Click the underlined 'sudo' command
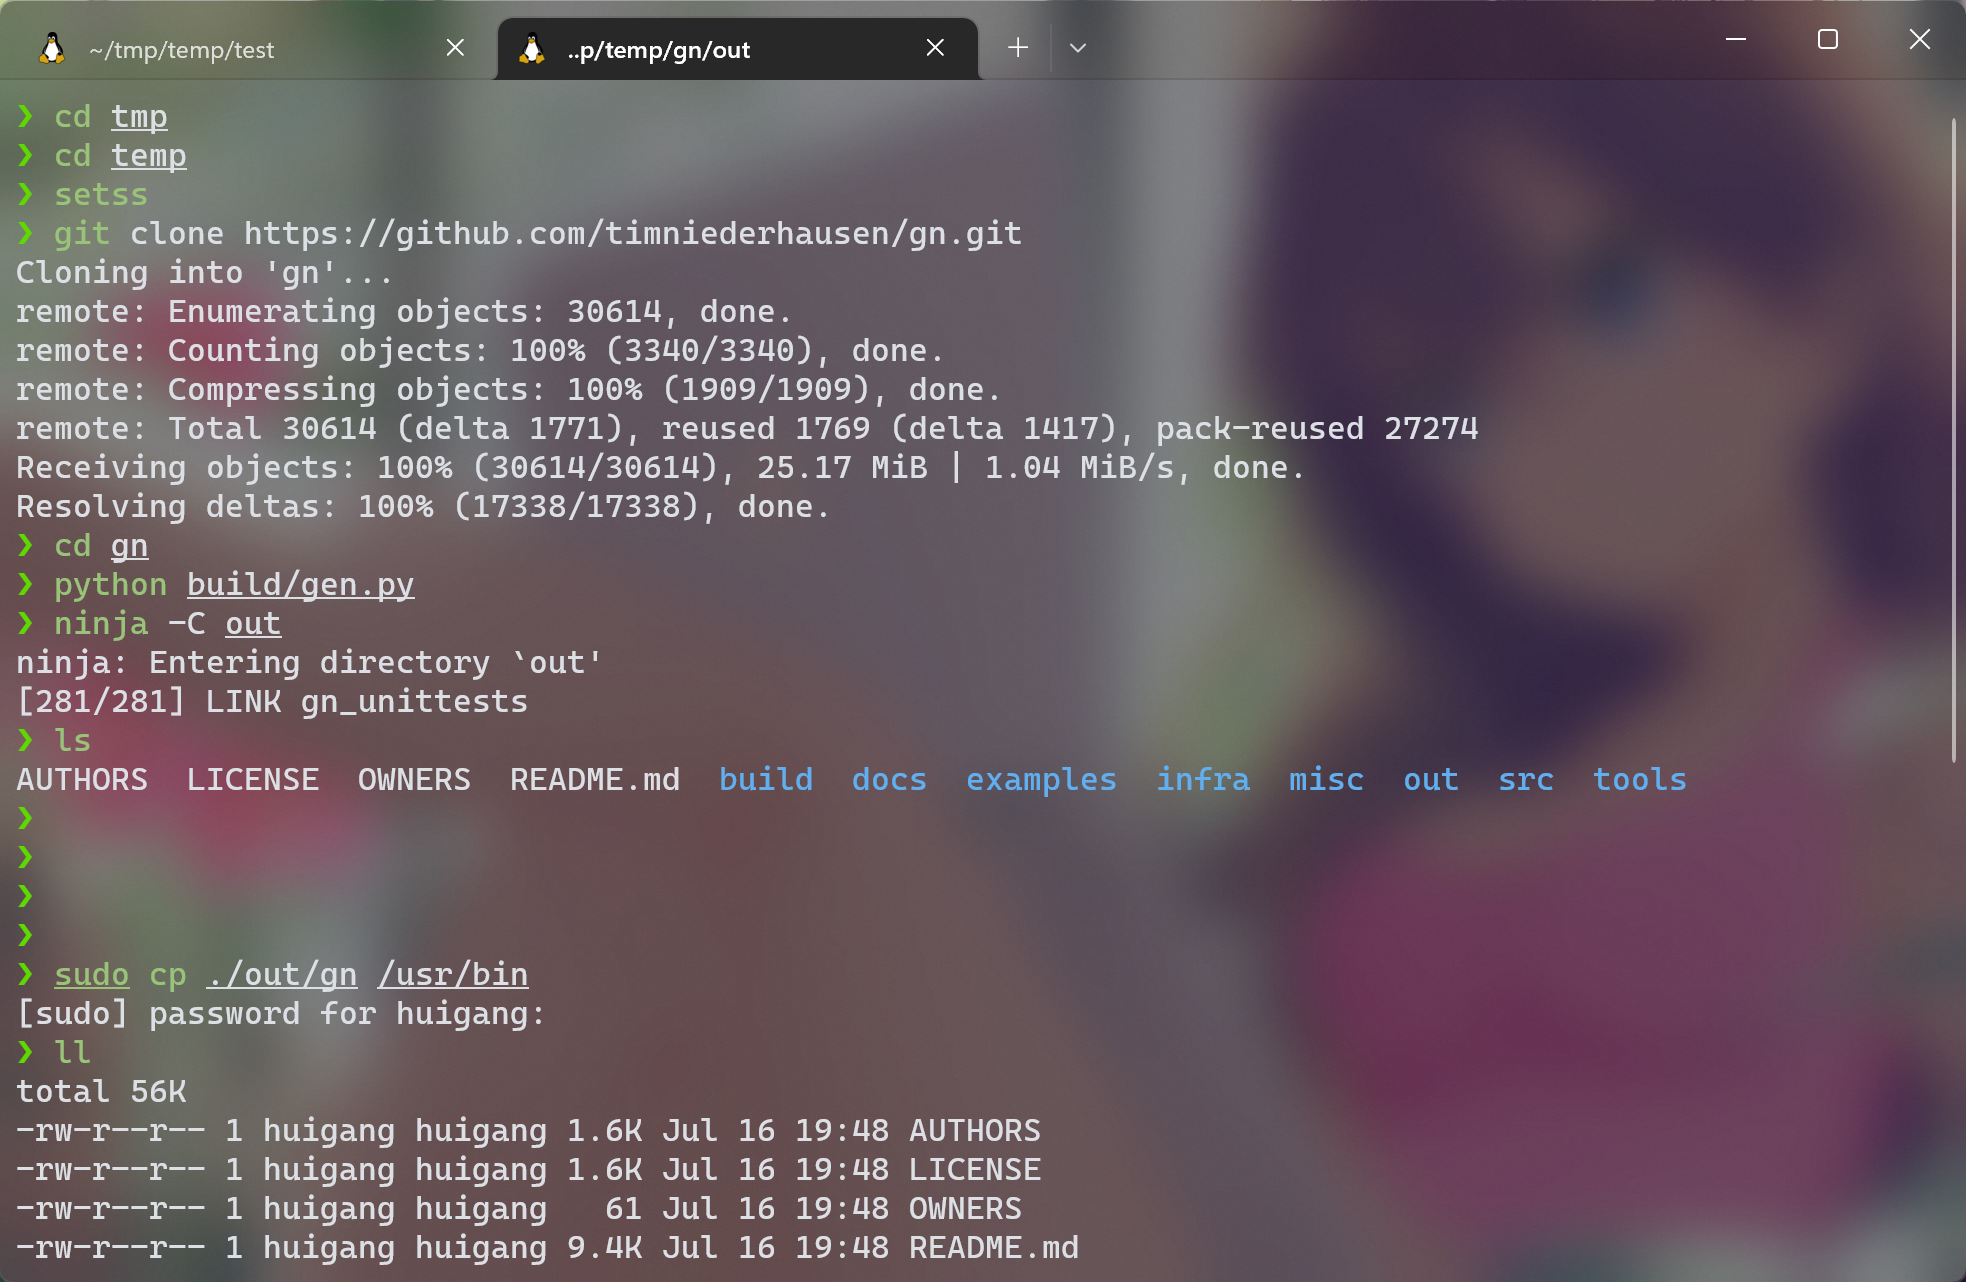1966x1282 pixels. coord(91,975)
